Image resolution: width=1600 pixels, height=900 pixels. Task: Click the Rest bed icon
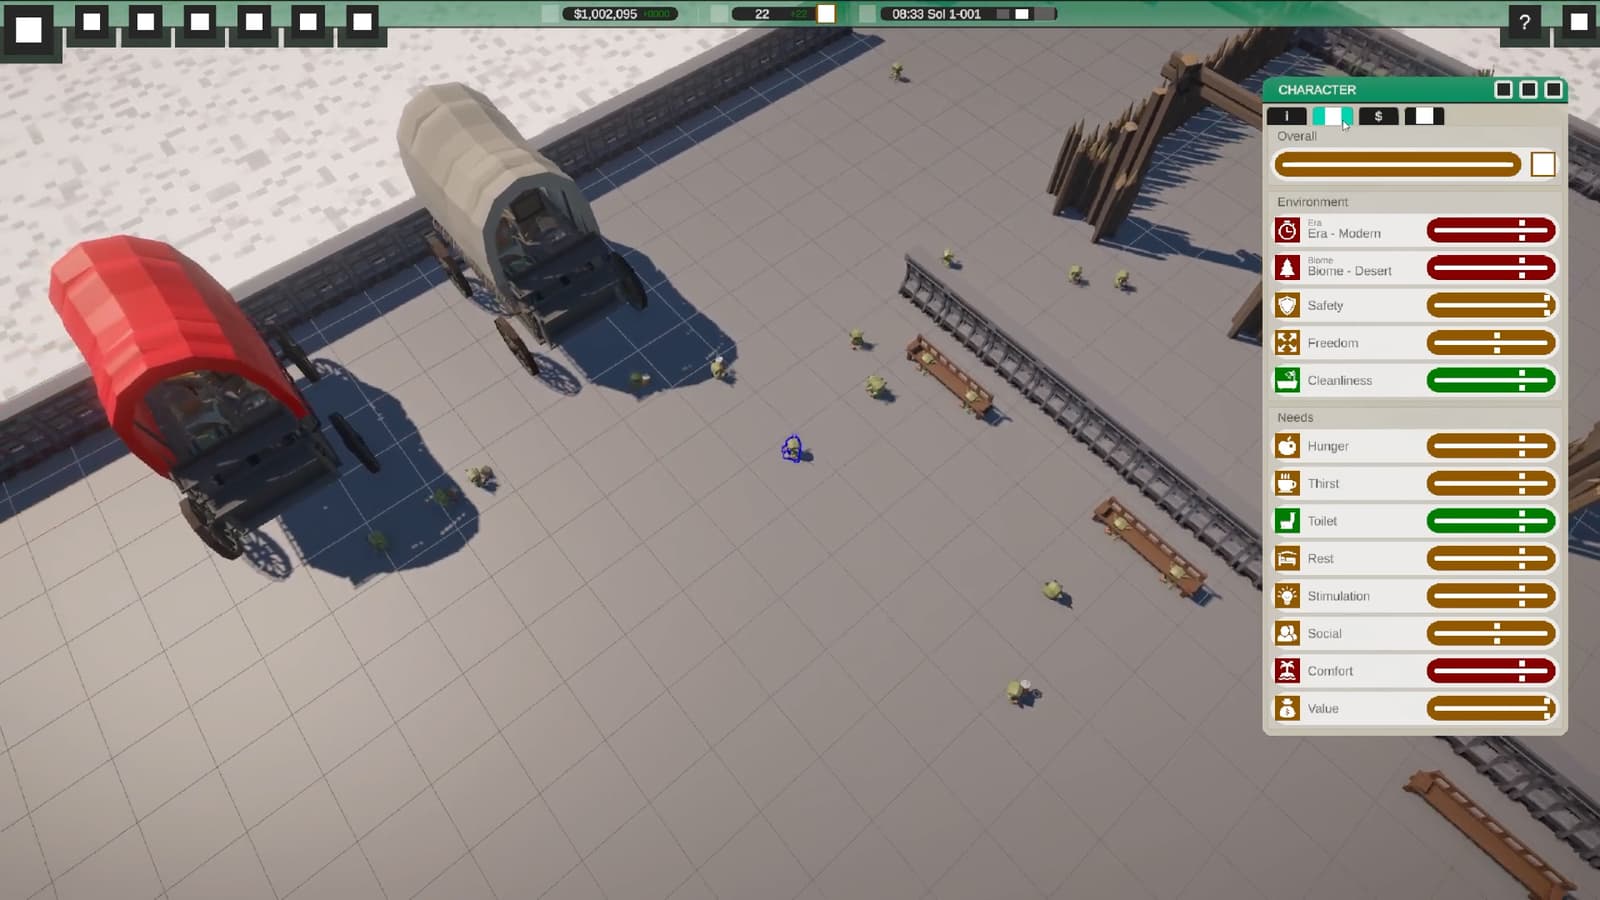1287,558
